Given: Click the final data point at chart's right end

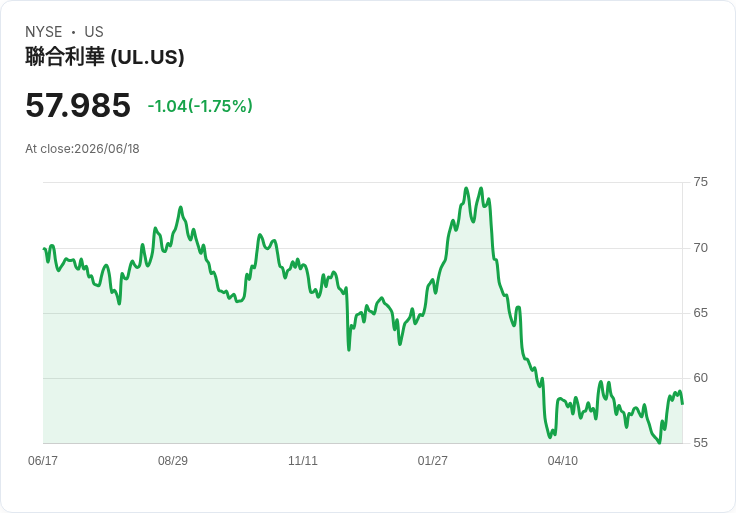Looking at the screenshot, I should click(682, 403).
